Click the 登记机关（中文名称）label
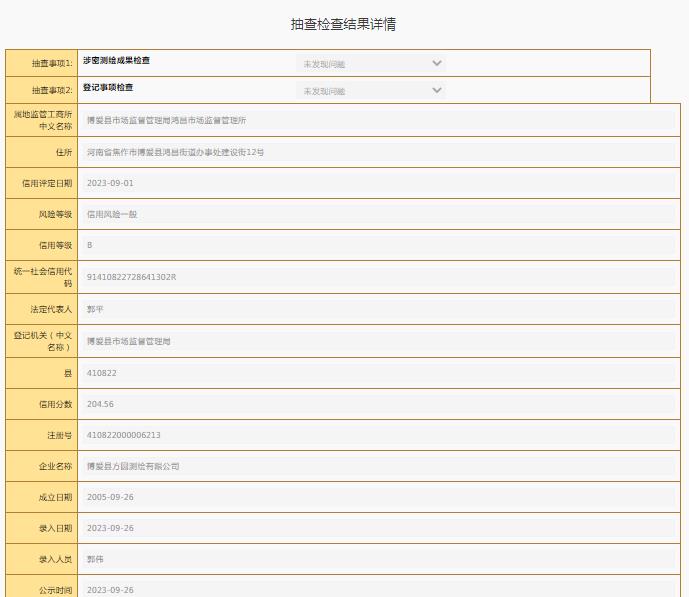 point(43,341)
